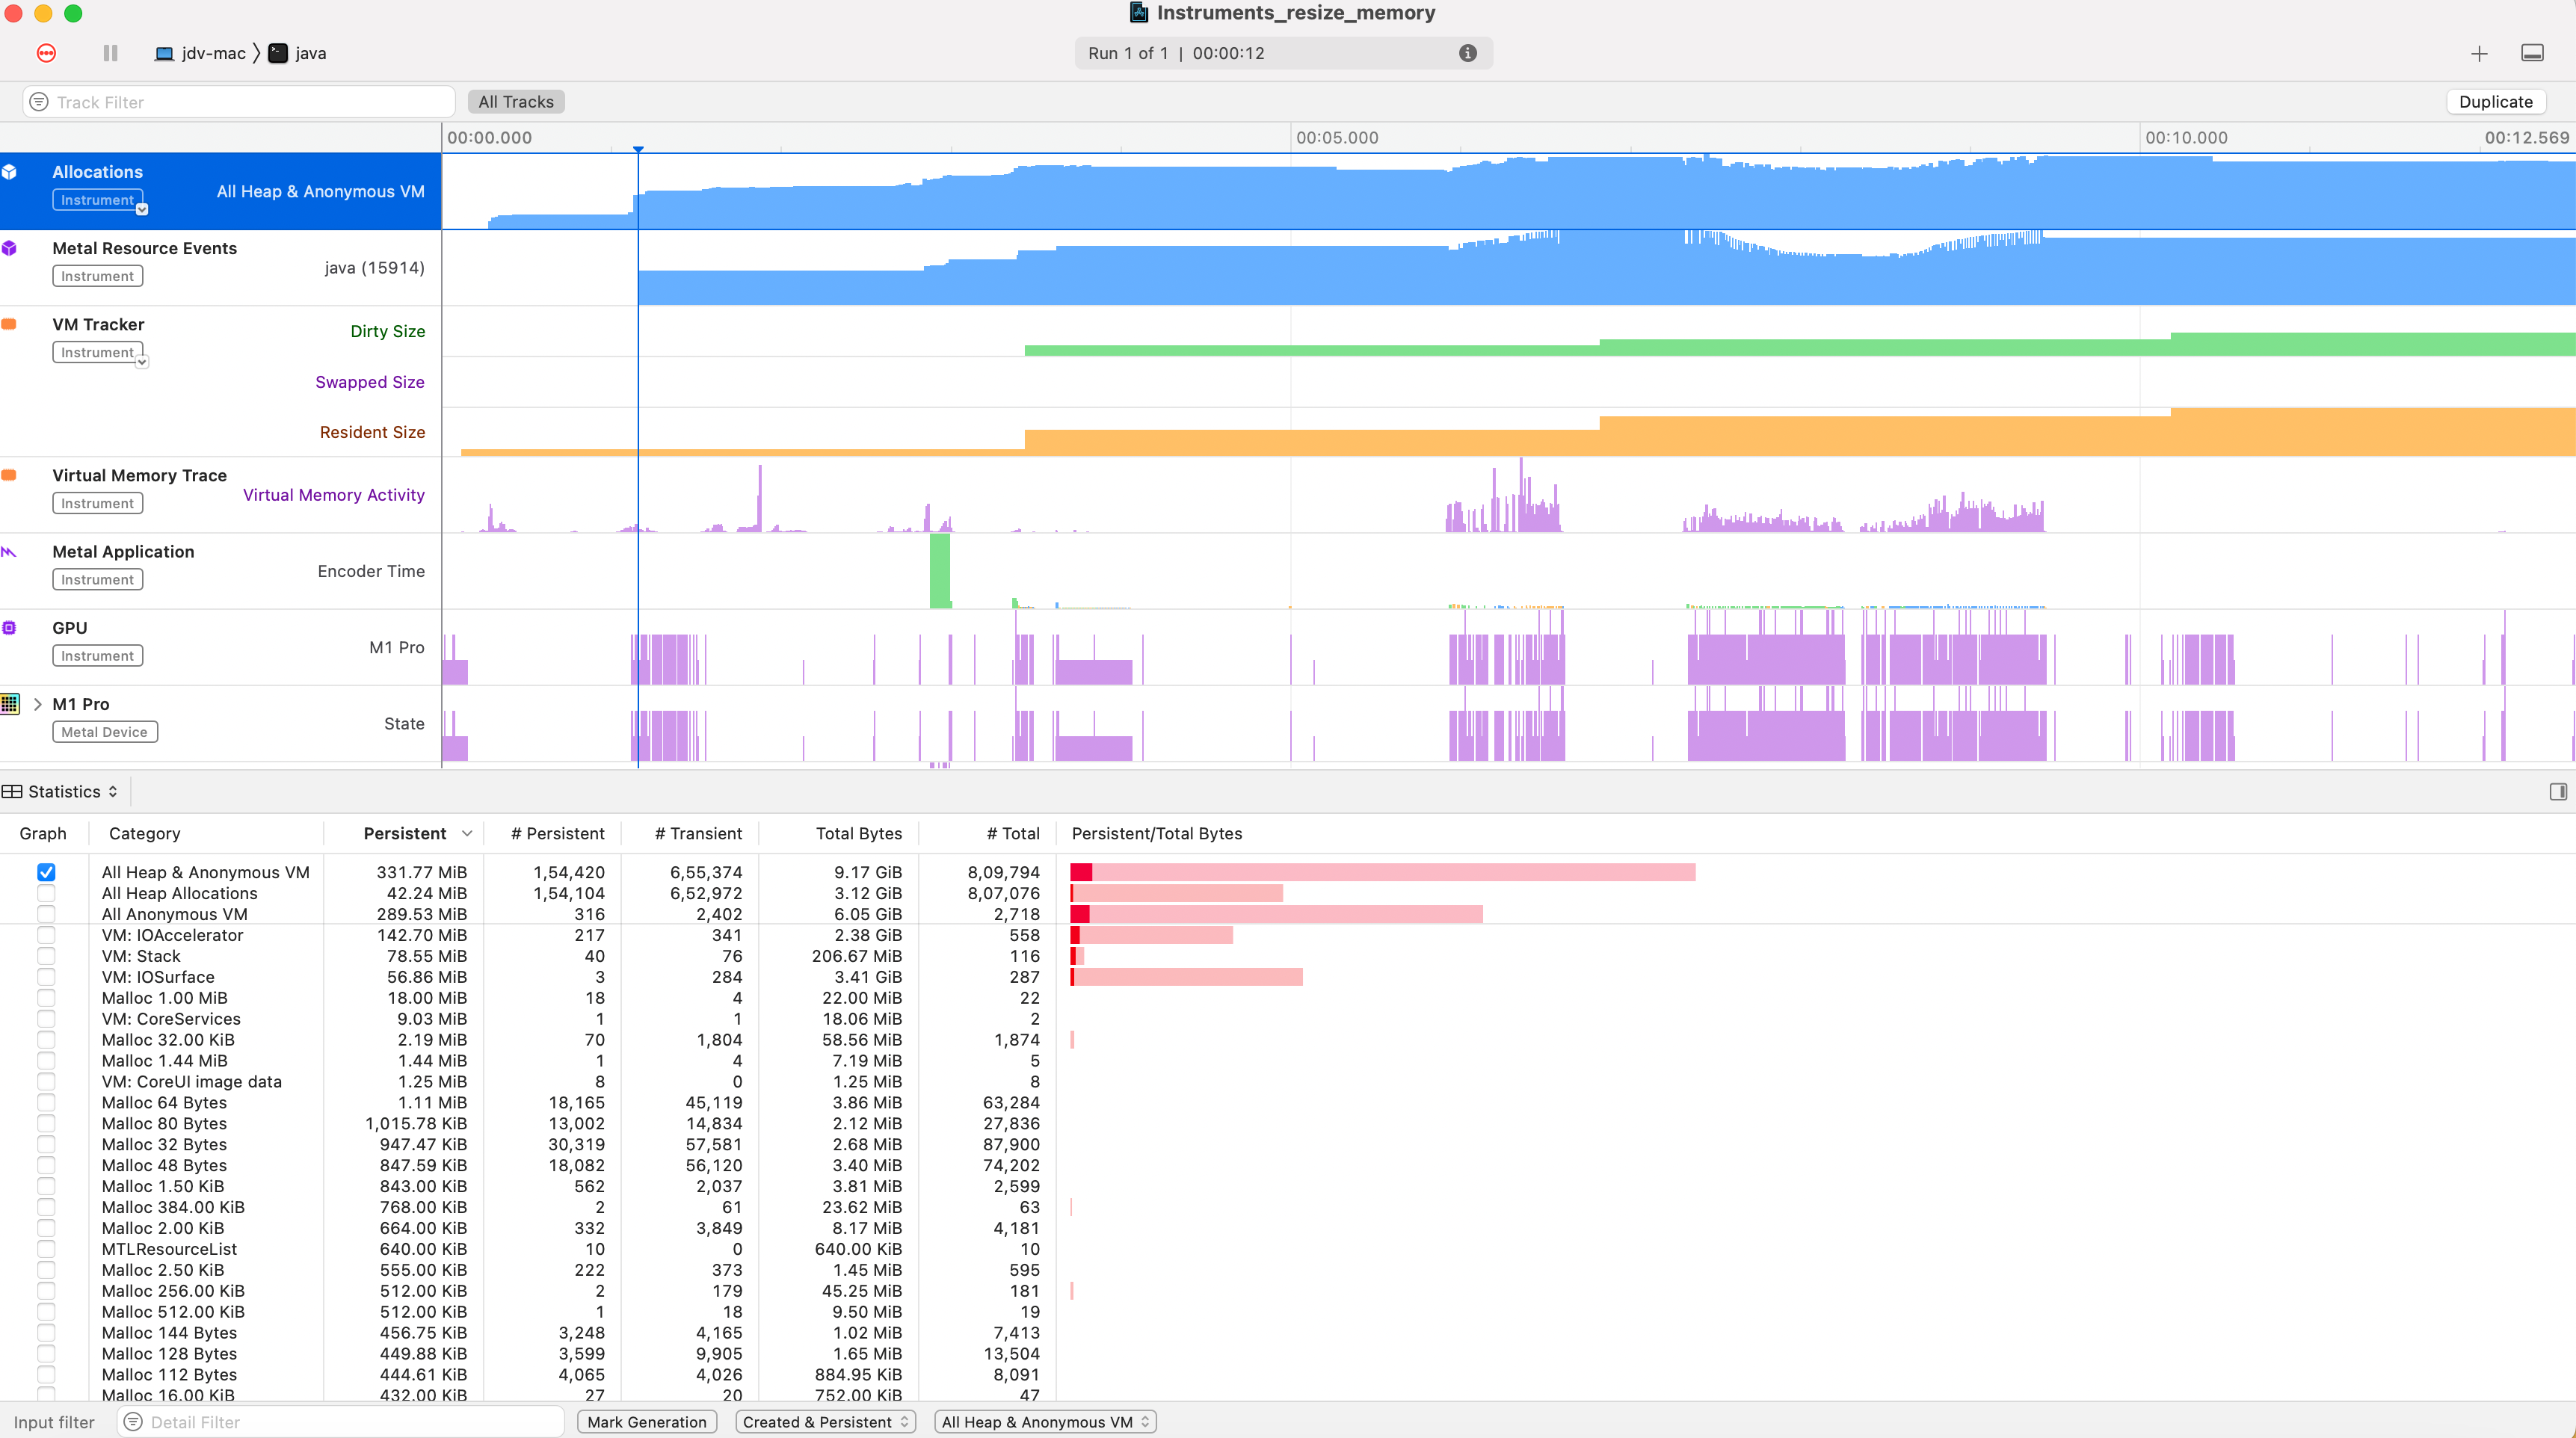Click the GPU instrument chip icon

point(10,628)
